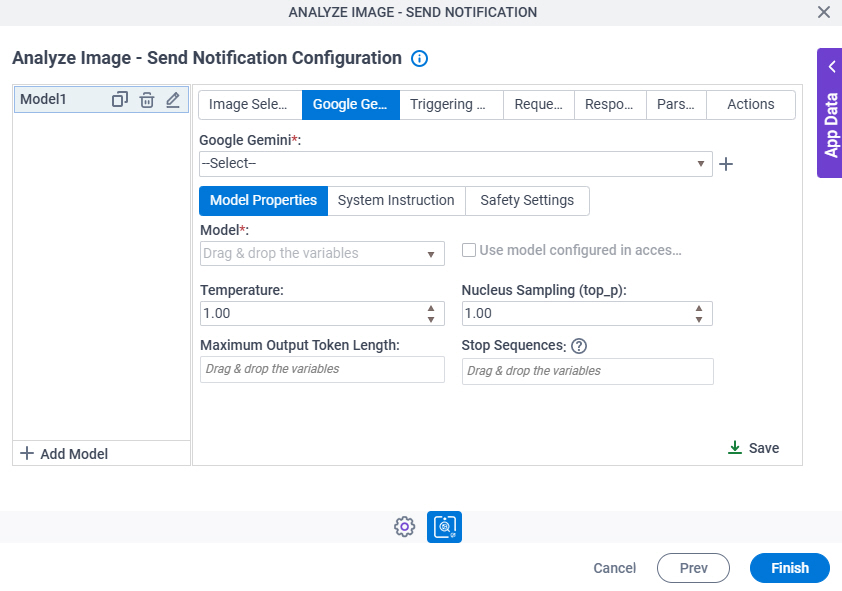Open the Response tab
This screenshot has width=842, height=591.
(x=610, y=105)
